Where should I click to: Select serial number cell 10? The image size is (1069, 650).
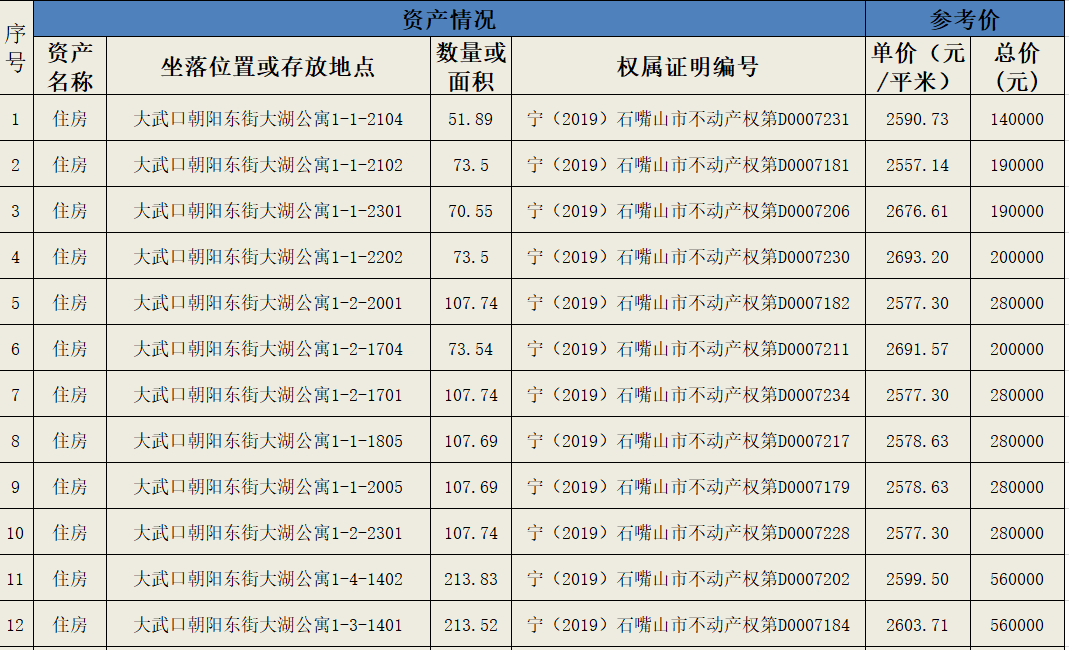pyautogui.click(x=16, y=533)
